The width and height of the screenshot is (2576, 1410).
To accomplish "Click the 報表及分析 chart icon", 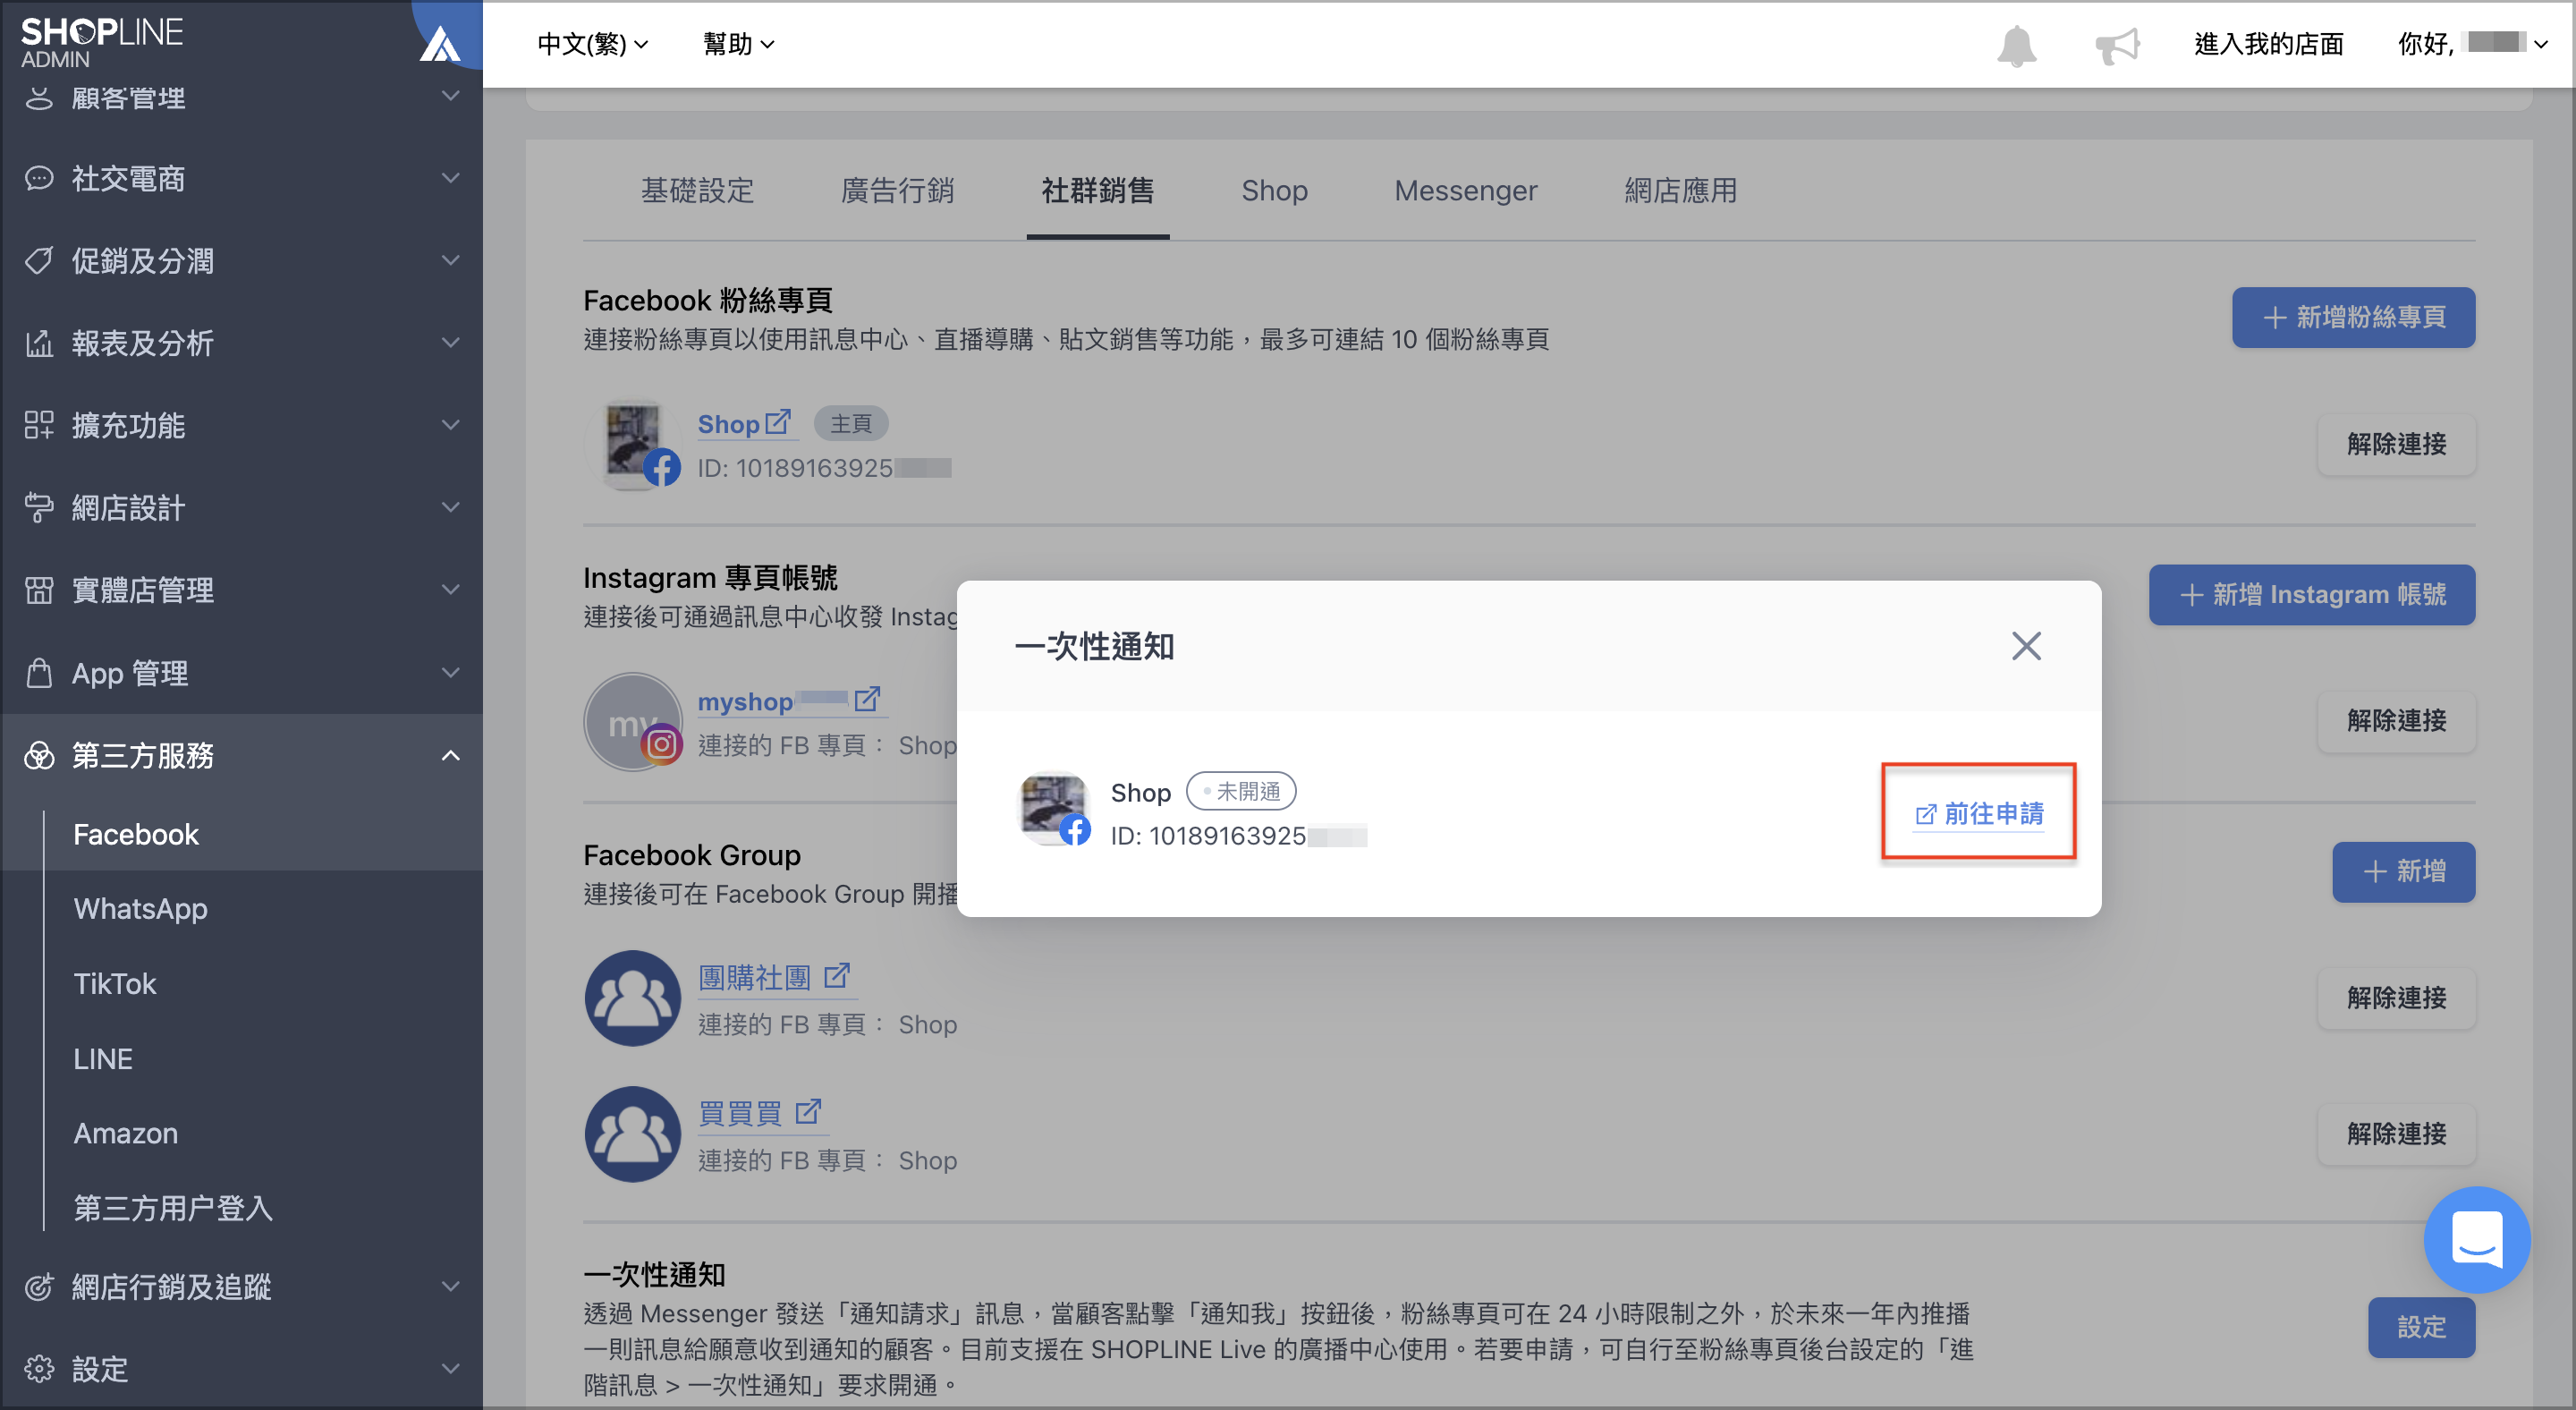I will [39, 343].
